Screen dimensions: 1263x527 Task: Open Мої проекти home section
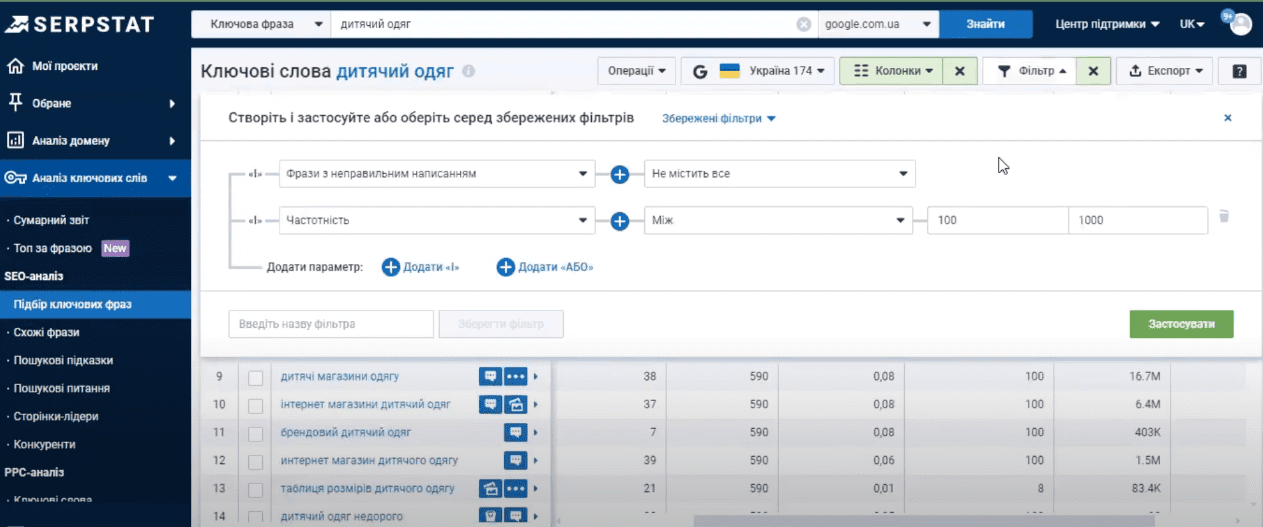point(66,66)
